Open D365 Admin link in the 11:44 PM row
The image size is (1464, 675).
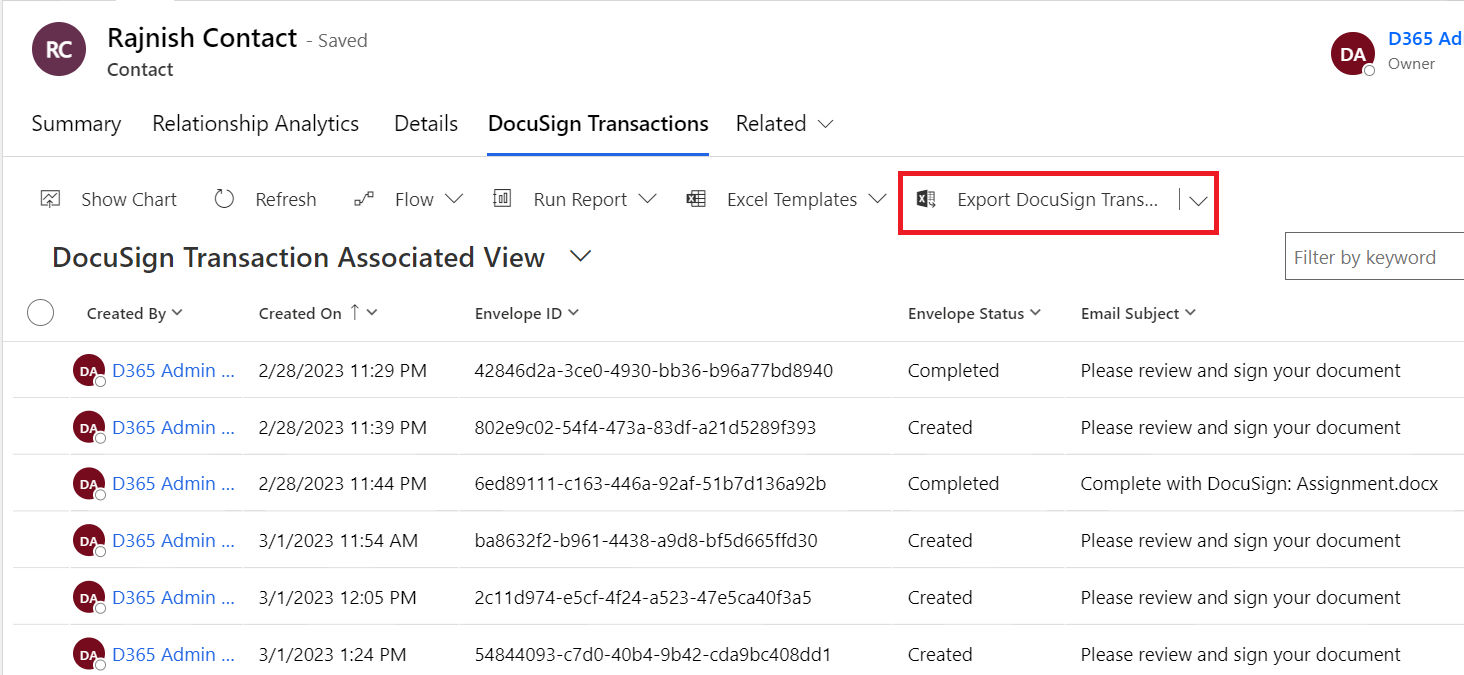(173, 484)
